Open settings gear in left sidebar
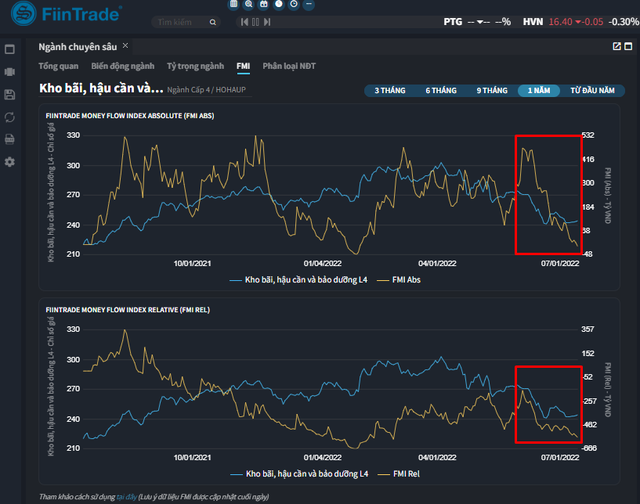The height and width of the screenshot is (504, 640). pyautogui.click(x=10, y=161)
